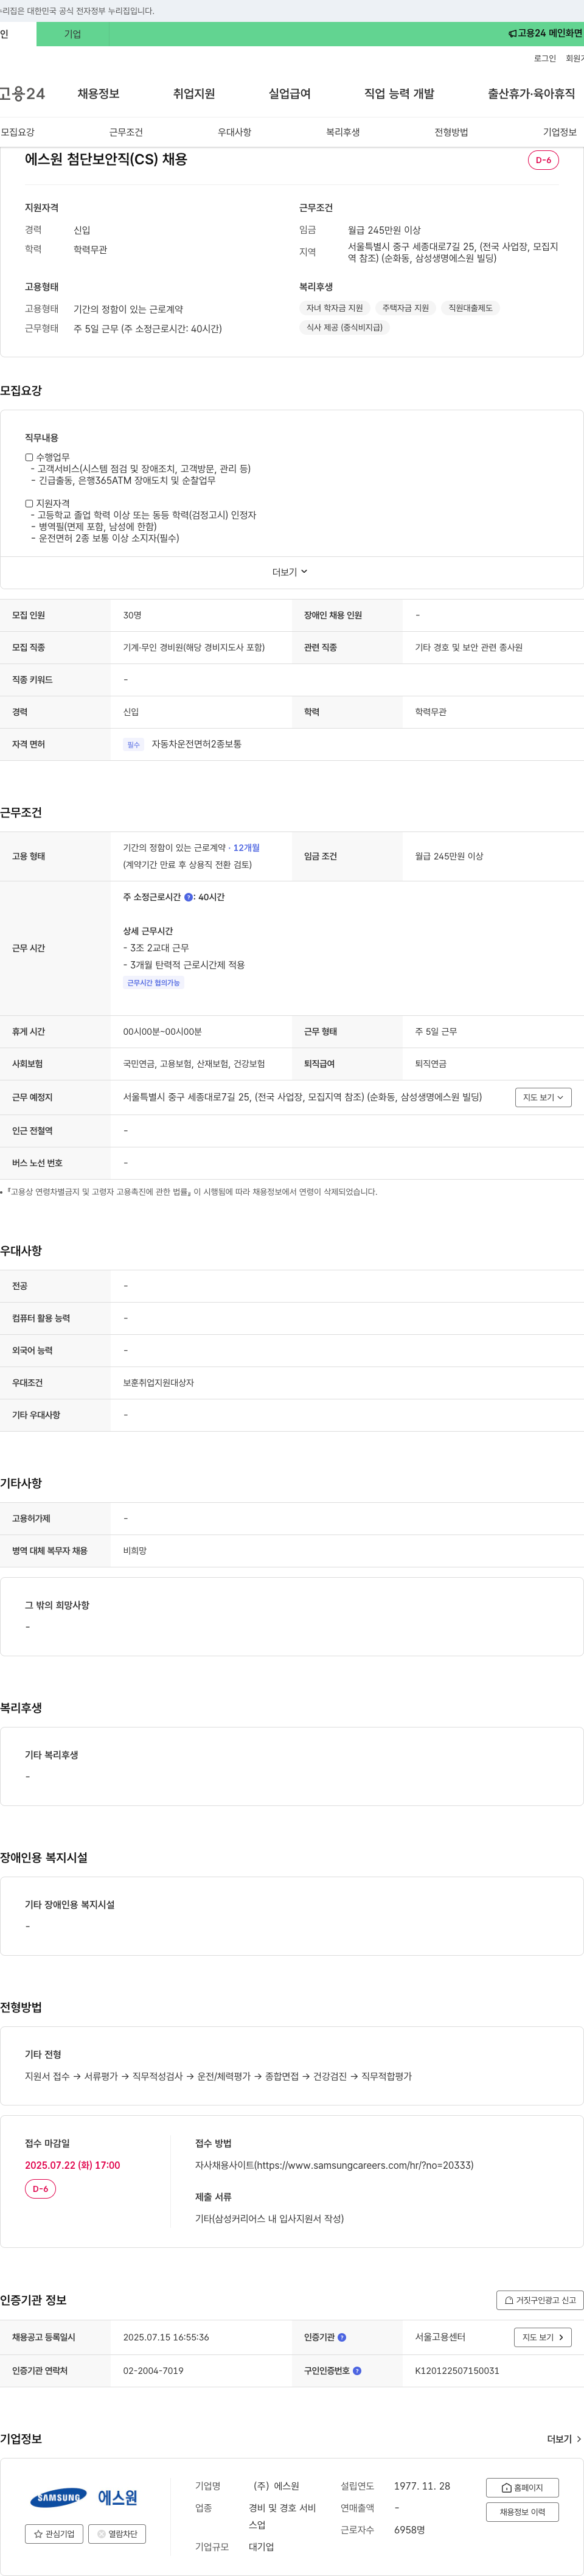The height and width of the screenshot is (2576, 584).
Task: Click the D-6 badge under 접수 마감일
Action: (x=40, y=2189)
